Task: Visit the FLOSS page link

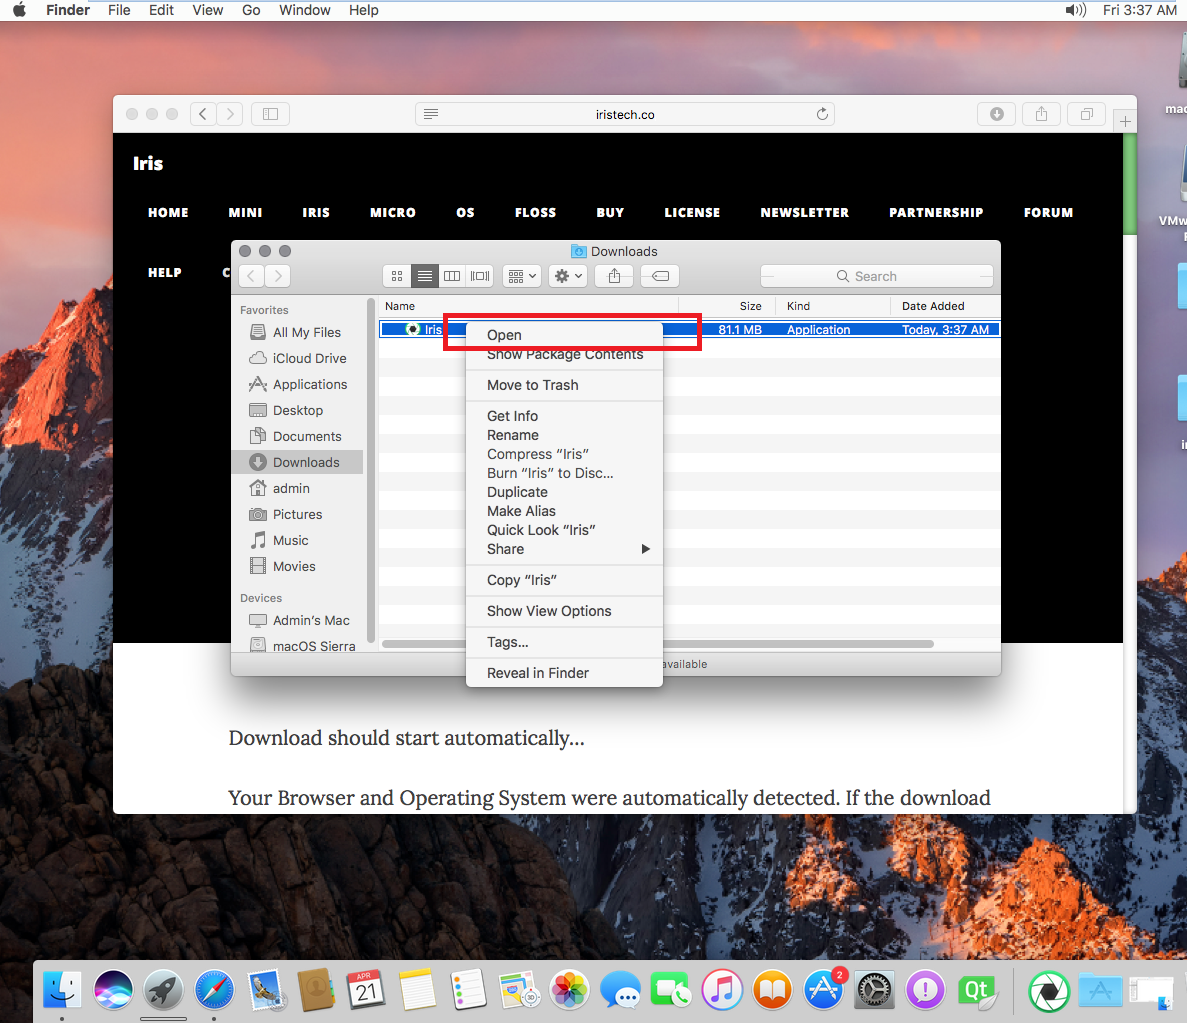Action: click(535, 213)
